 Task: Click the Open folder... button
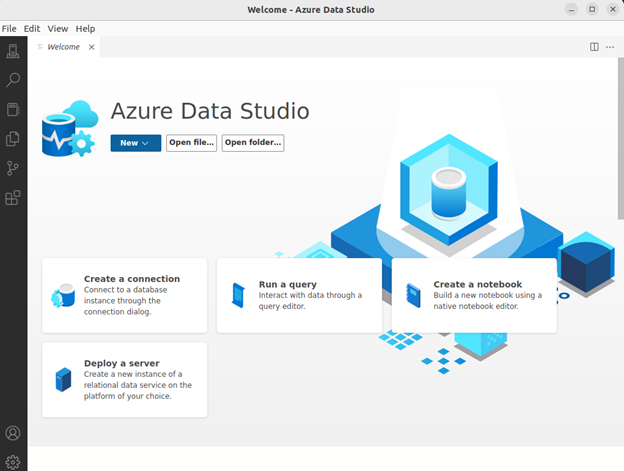[253, 143]
